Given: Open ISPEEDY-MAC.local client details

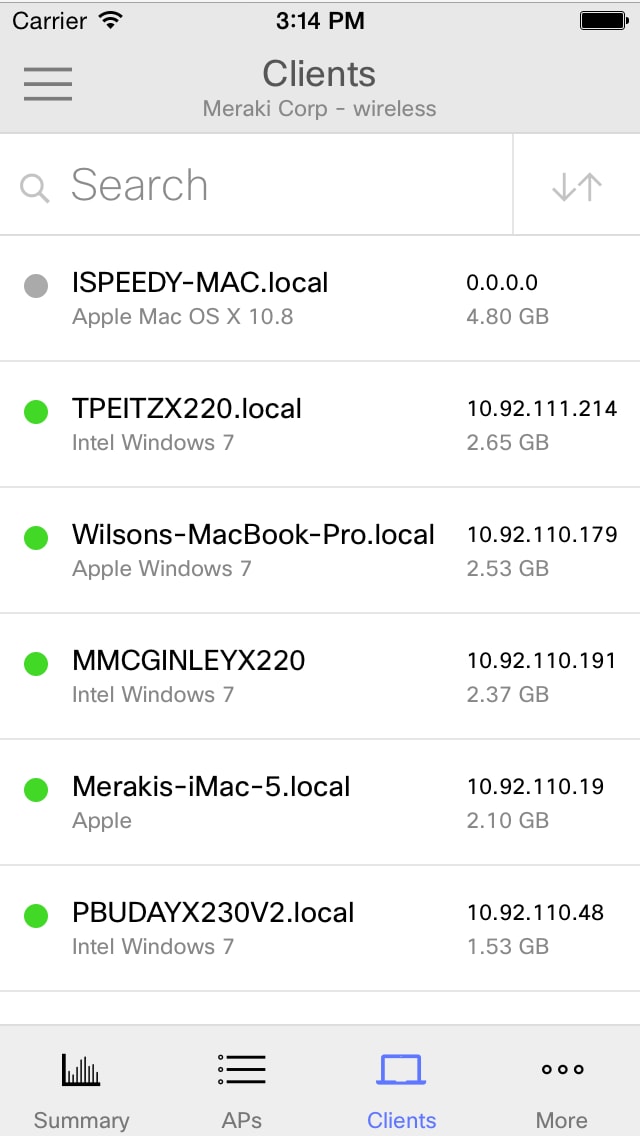Looking at the screenshot, I should [320, 298].
